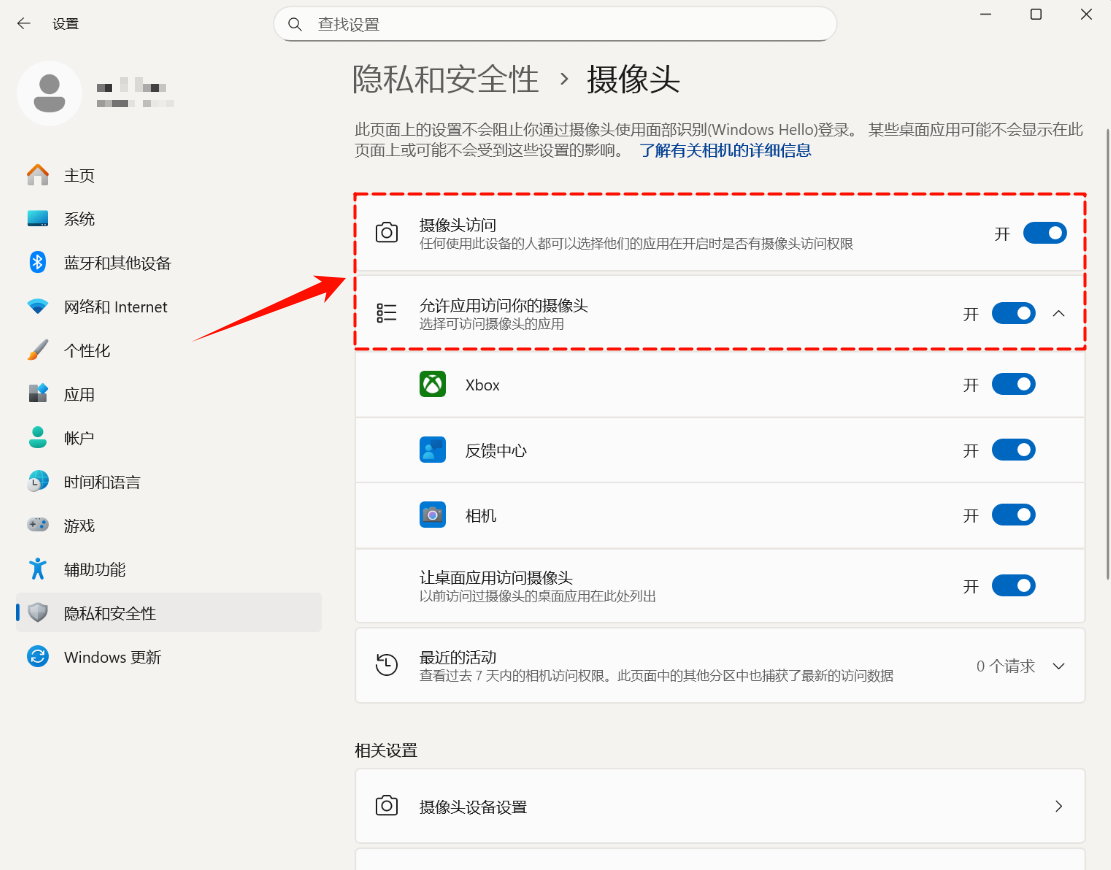Click the history icon next to 最近的活动

click(x=386, y=666)
